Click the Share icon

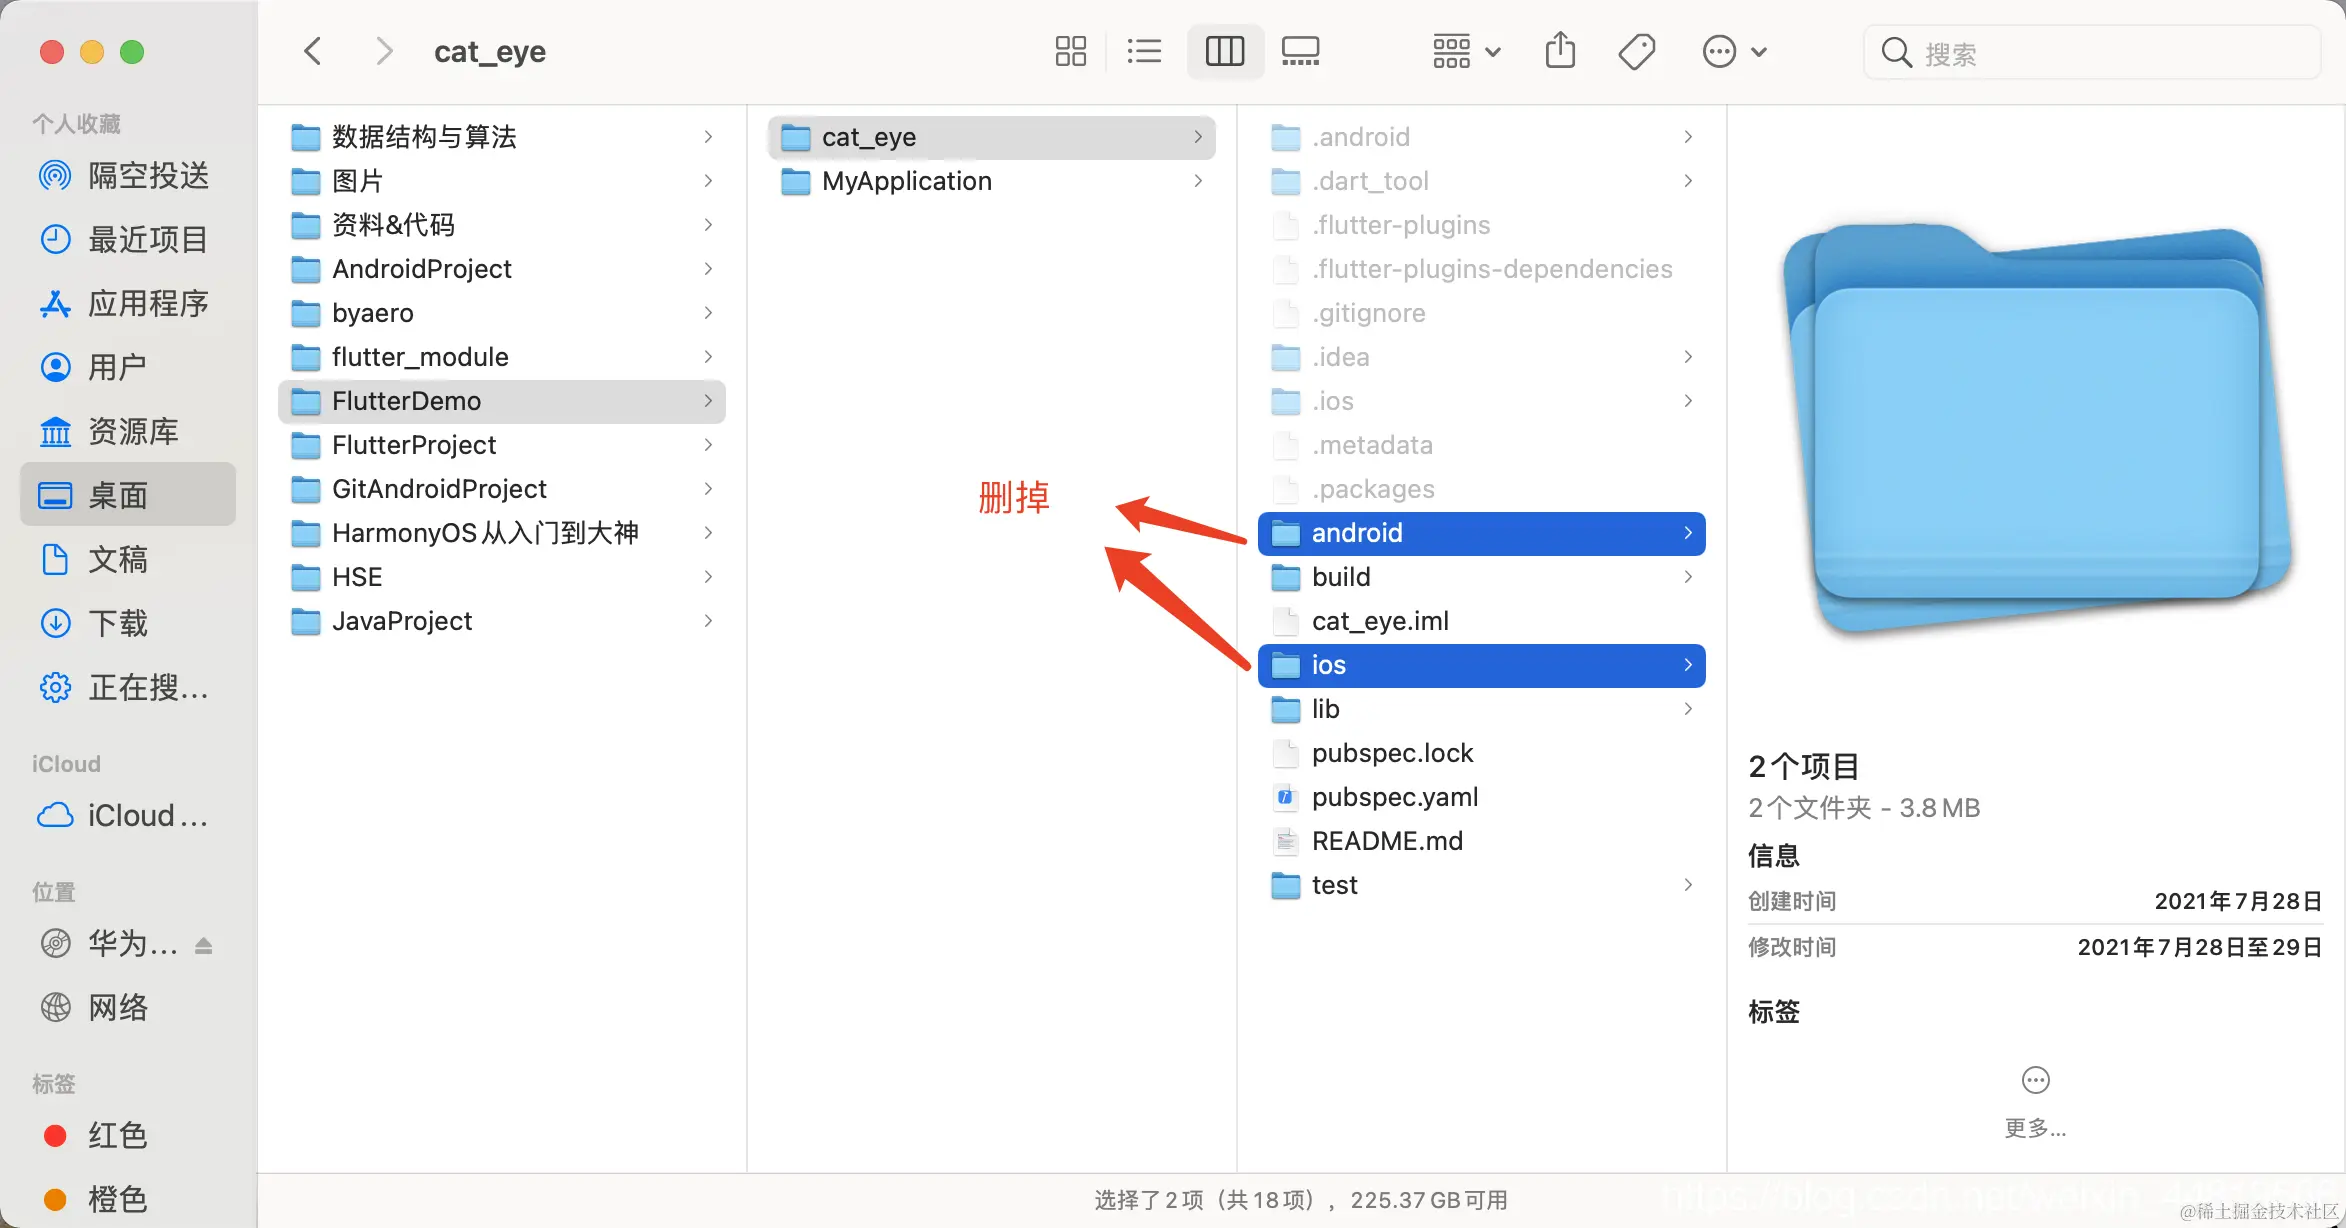click(1560, 52)
